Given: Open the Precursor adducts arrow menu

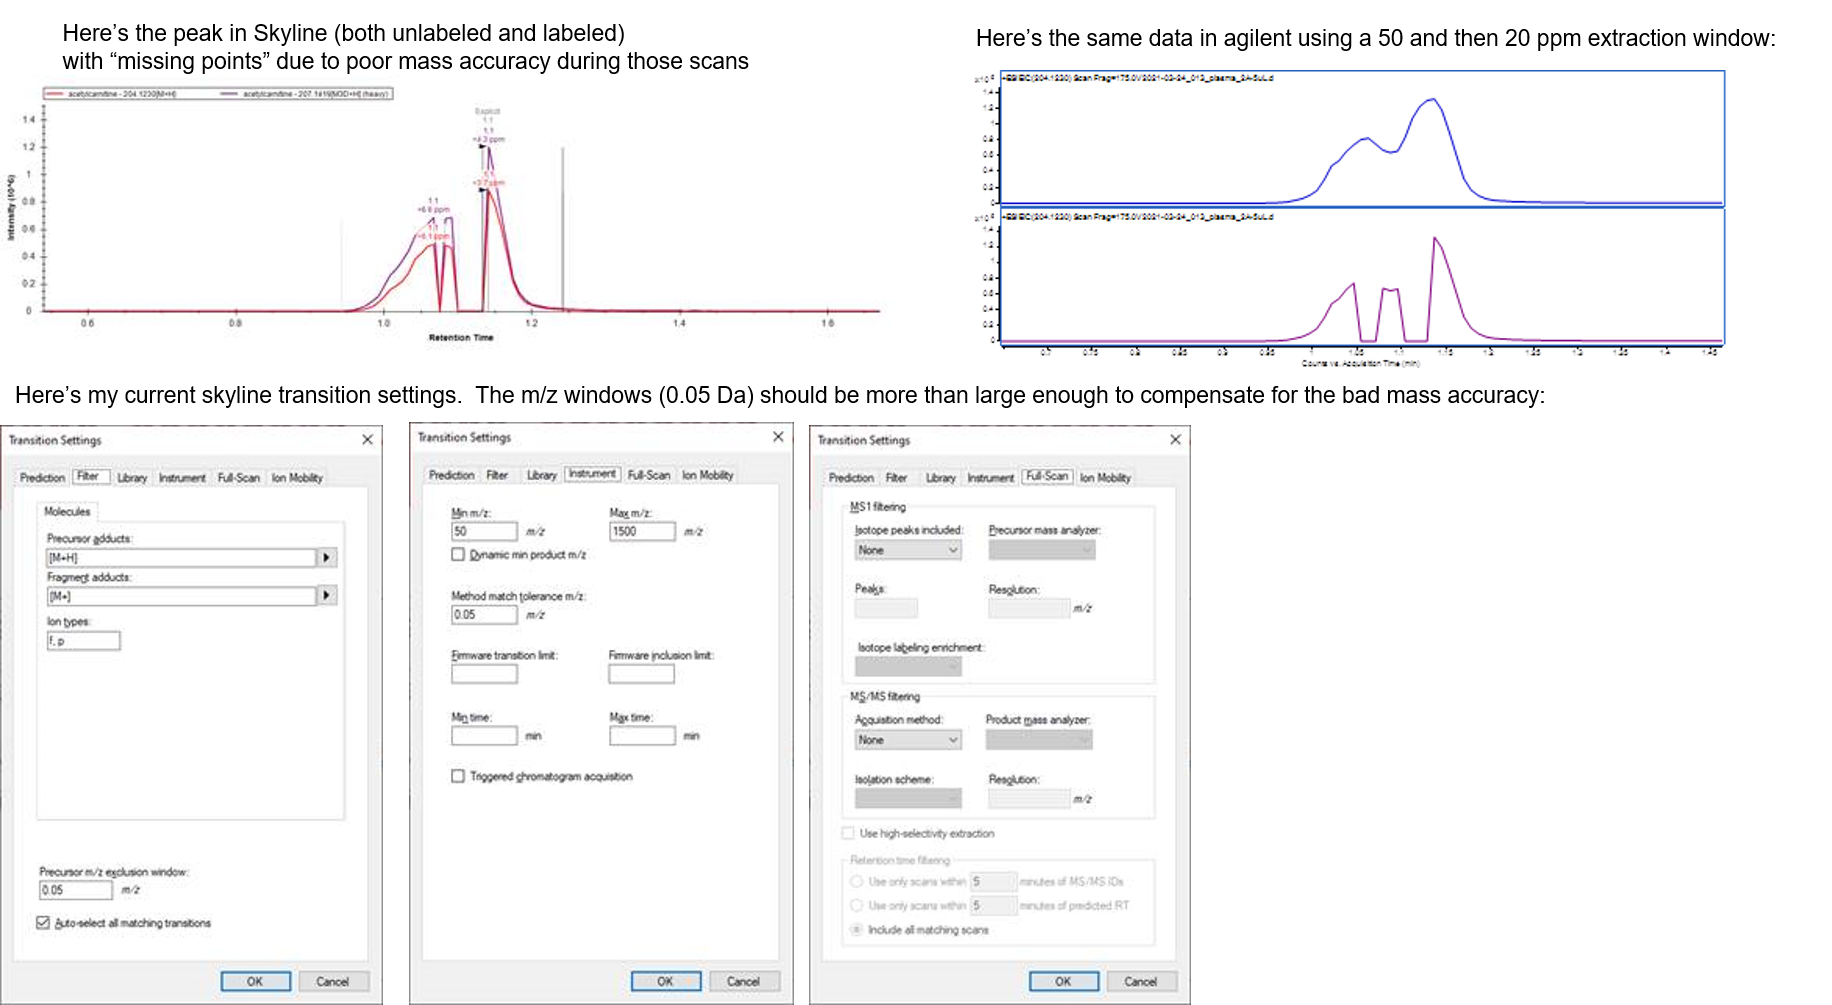Looking at the screenshot, I should point(326,558).
